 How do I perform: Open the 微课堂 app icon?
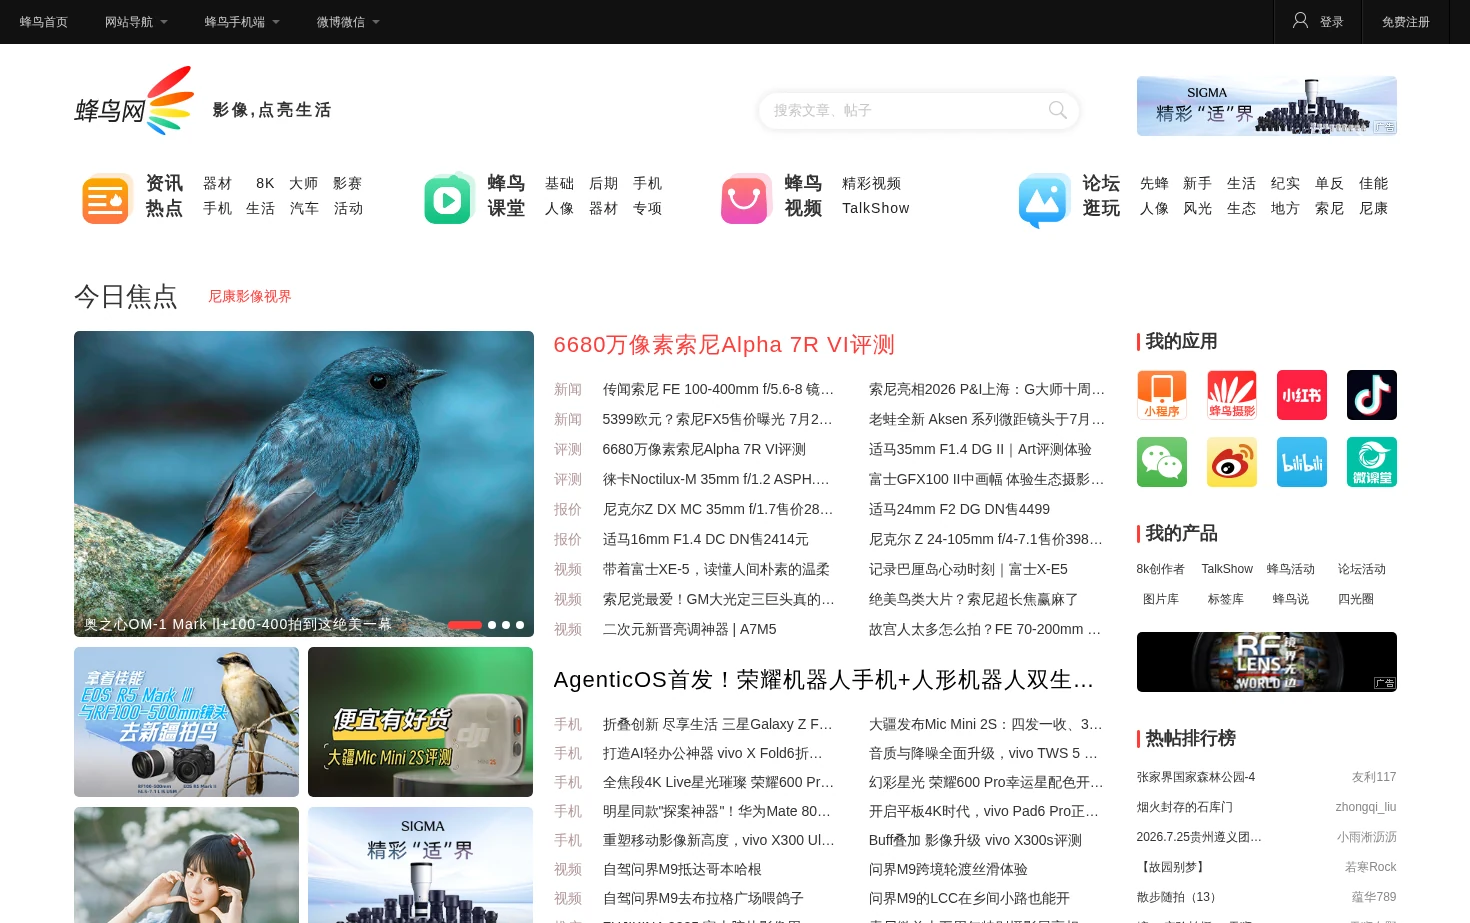point(1372,462)
